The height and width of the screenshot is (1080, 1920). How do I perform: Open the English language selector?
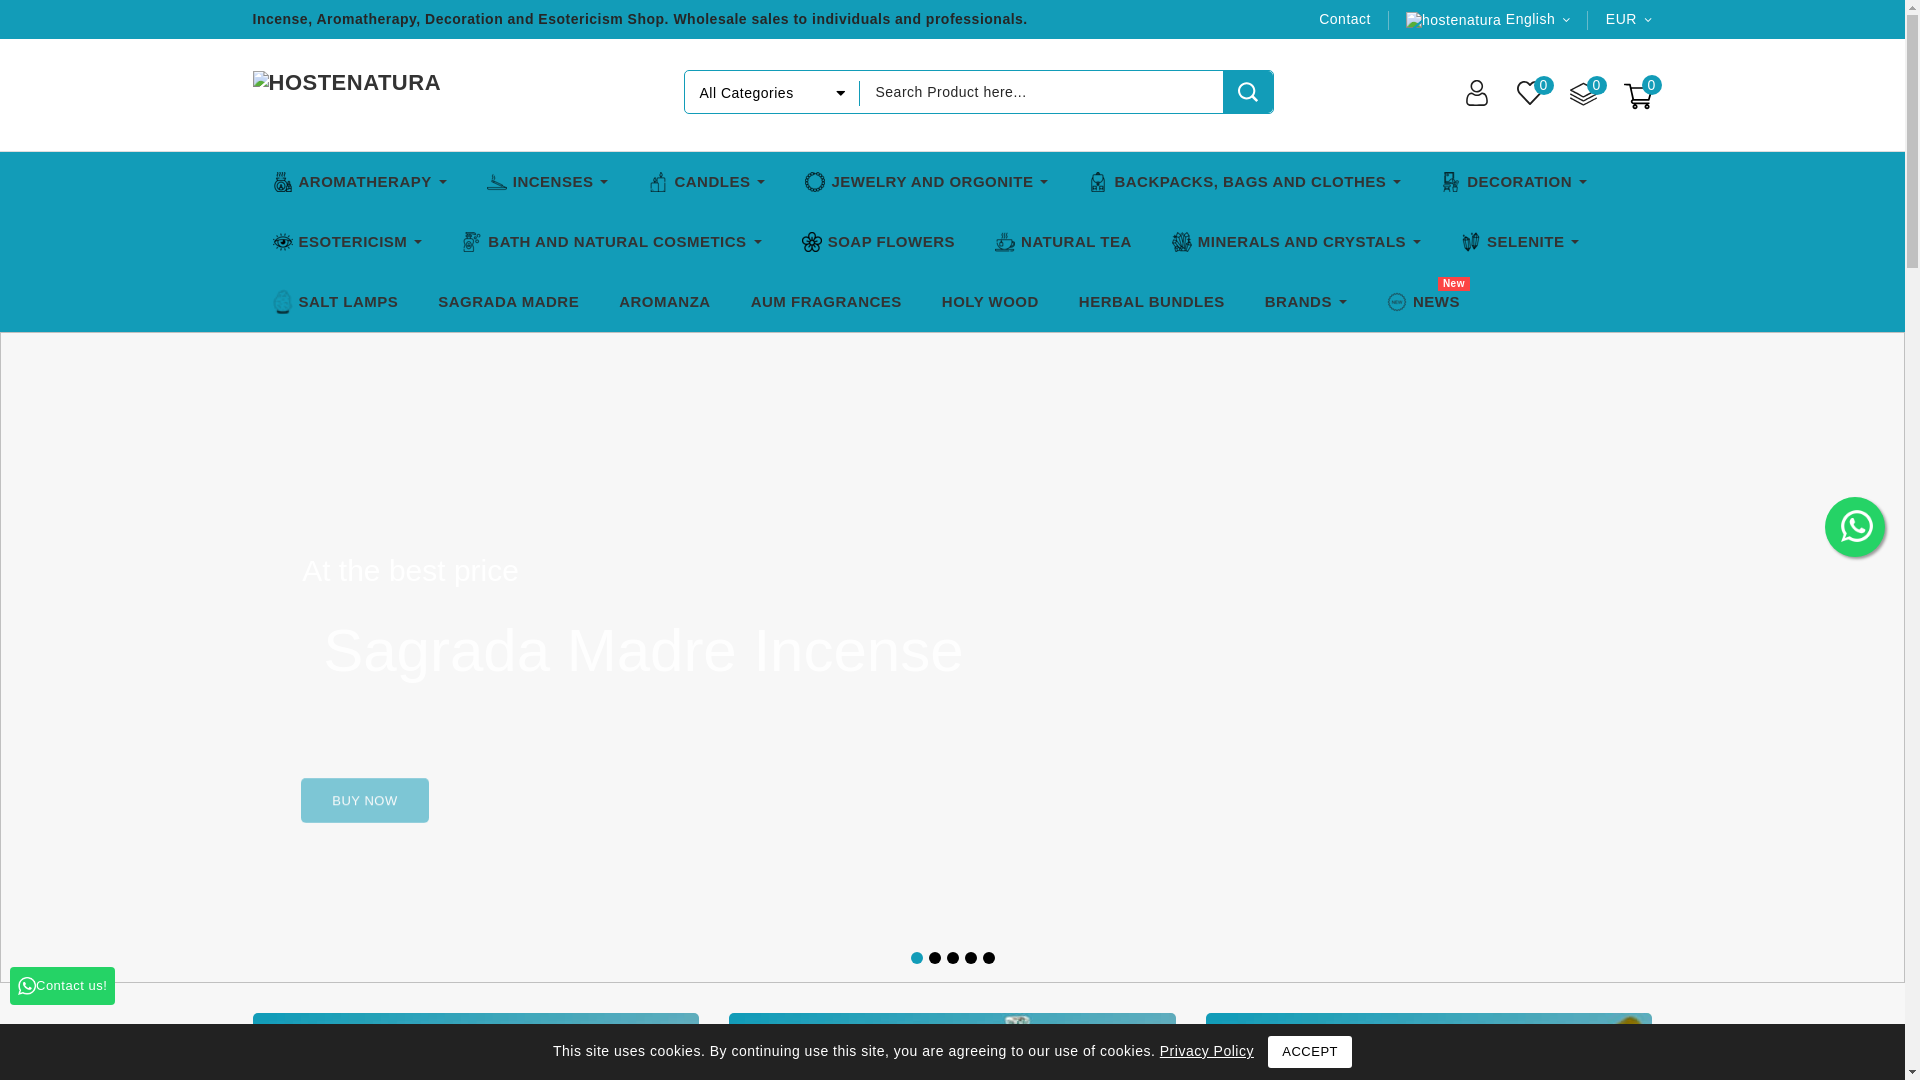pyautogui.click(x=1488, y=19)
